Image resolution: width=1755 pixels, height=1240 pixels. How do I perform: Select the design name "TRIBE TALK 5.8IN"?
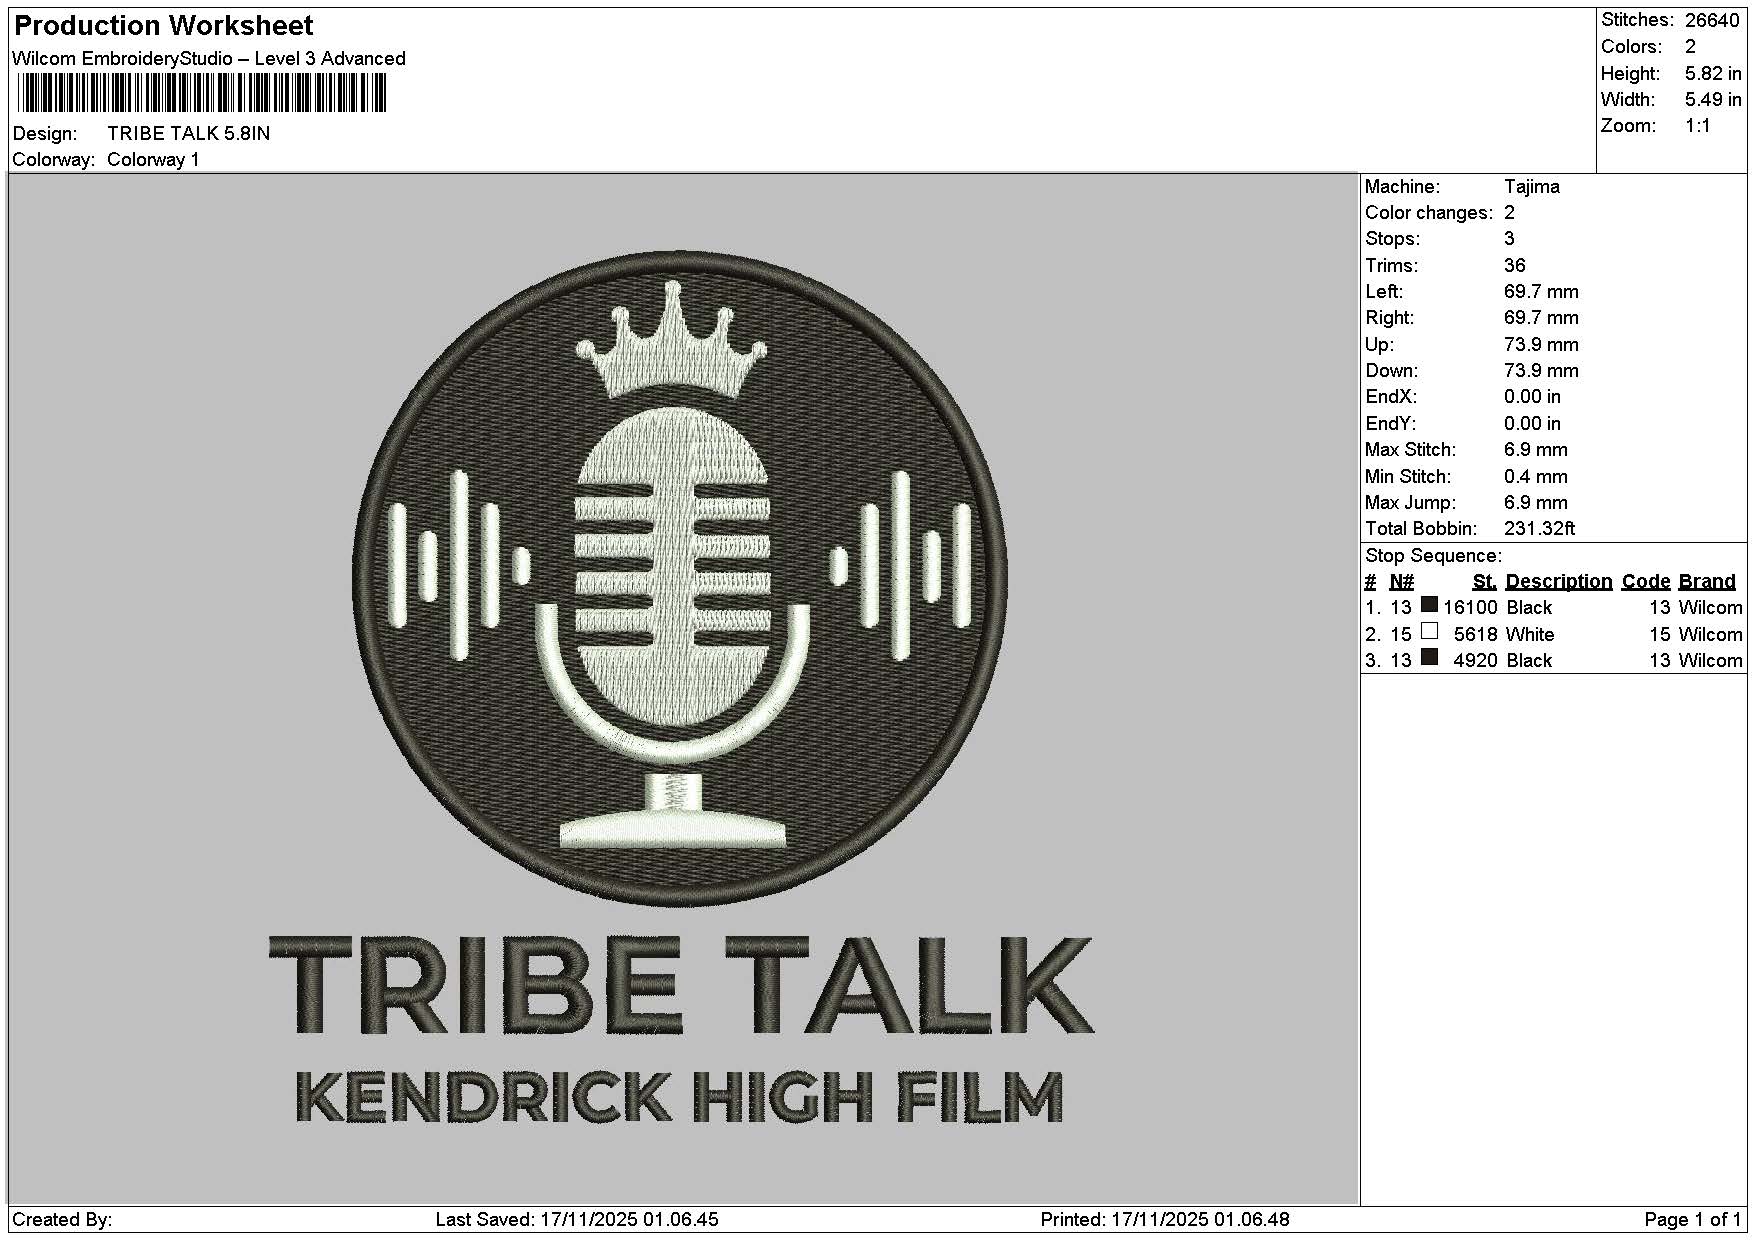pyautogui.click(x=188, y=133)
